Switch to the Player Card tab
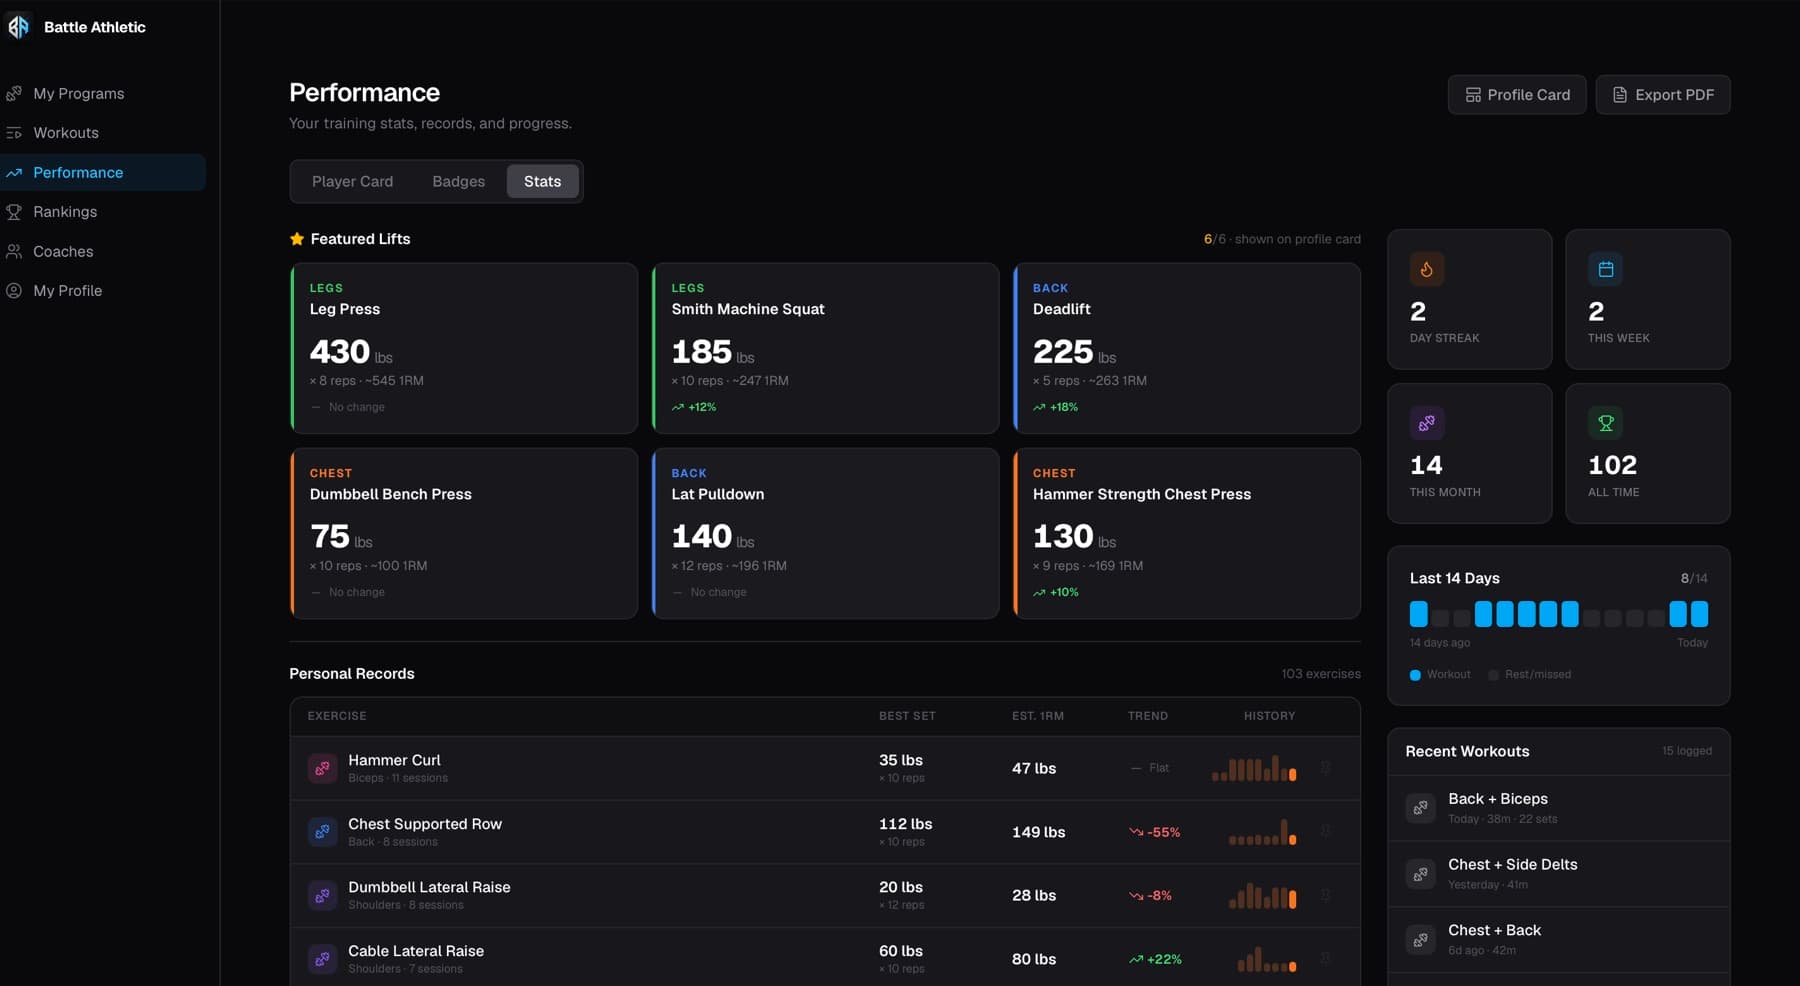The image size is (1800, 986). (352, 182)
